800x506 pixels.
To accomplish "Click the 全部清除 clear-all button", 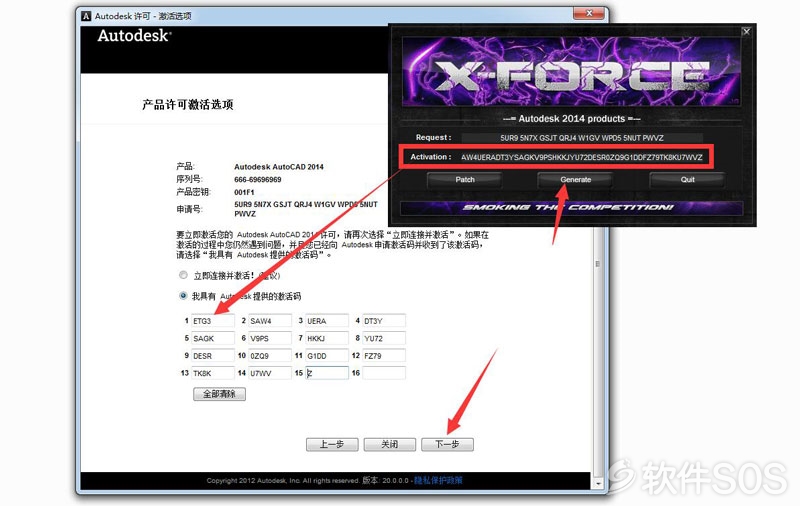I will (219, 394).
